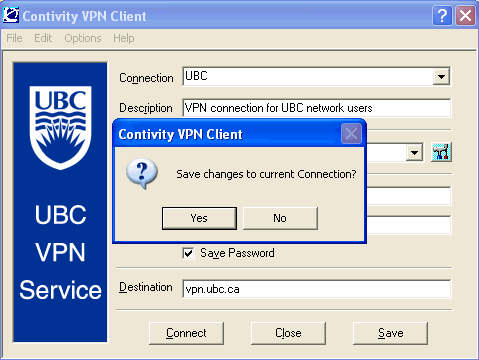Close the Save changes dialog

(351, 134)
